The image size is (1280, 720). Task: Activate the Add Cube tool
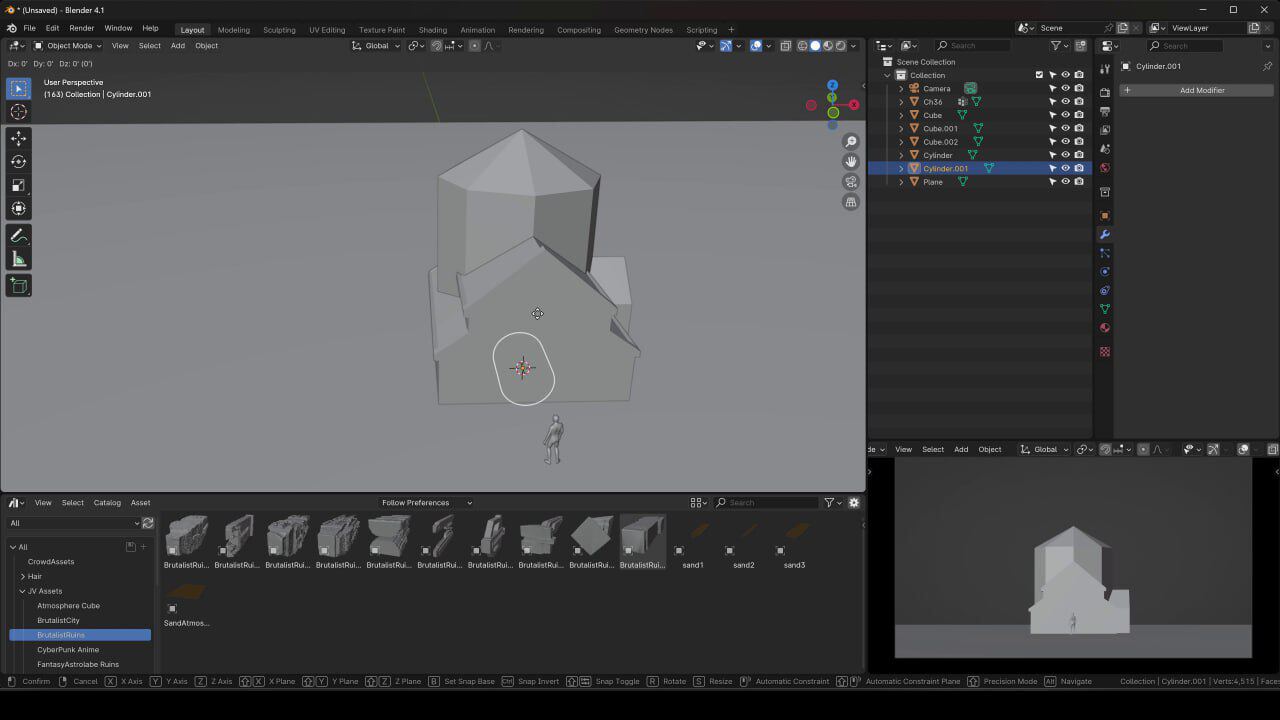pos(18,285)
